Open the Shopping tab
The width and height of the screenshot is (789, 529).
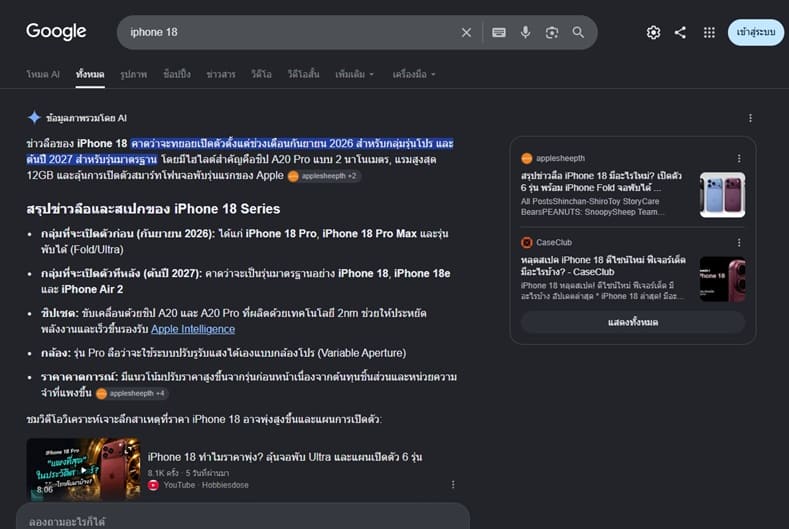pos(177,74)
